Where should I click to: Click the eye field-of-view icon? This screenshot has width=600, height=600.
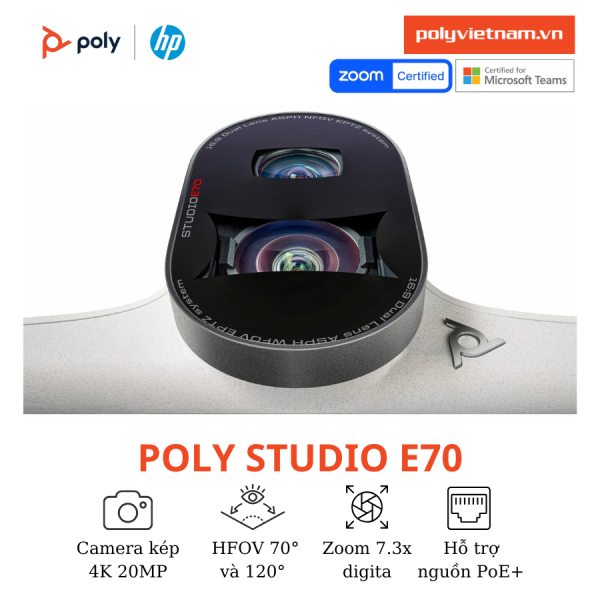(x=253, y=507)
